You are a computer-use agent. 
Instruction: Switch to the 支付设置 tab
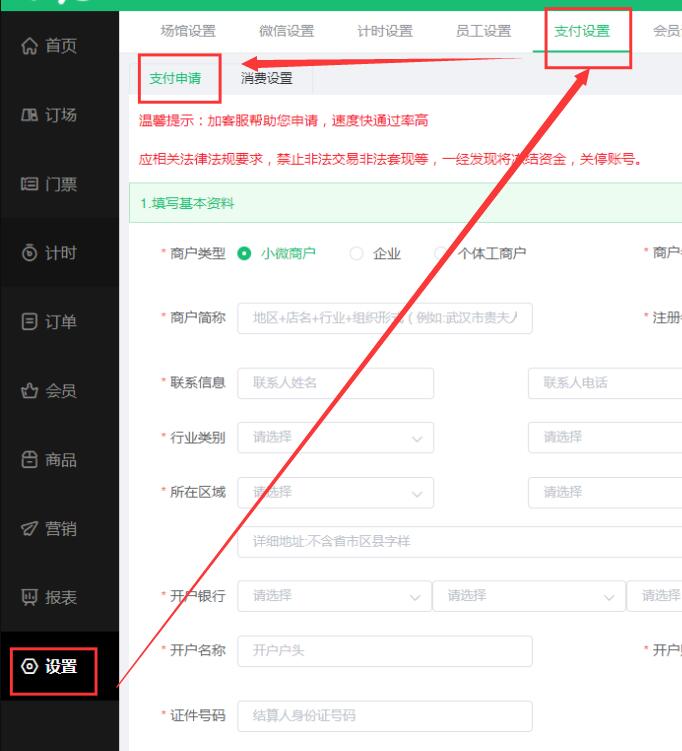[582, 31]
